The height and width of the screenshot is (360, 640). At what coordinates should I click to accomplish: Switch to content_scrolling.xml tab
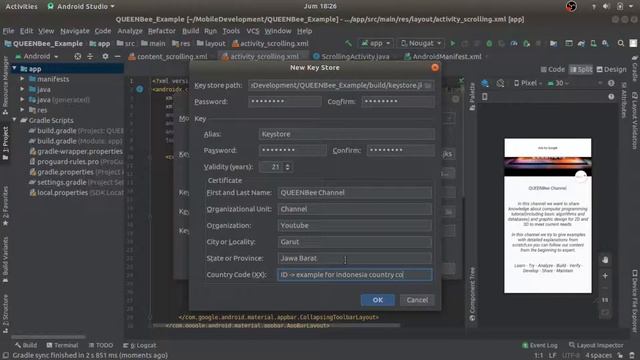[168, 57]
